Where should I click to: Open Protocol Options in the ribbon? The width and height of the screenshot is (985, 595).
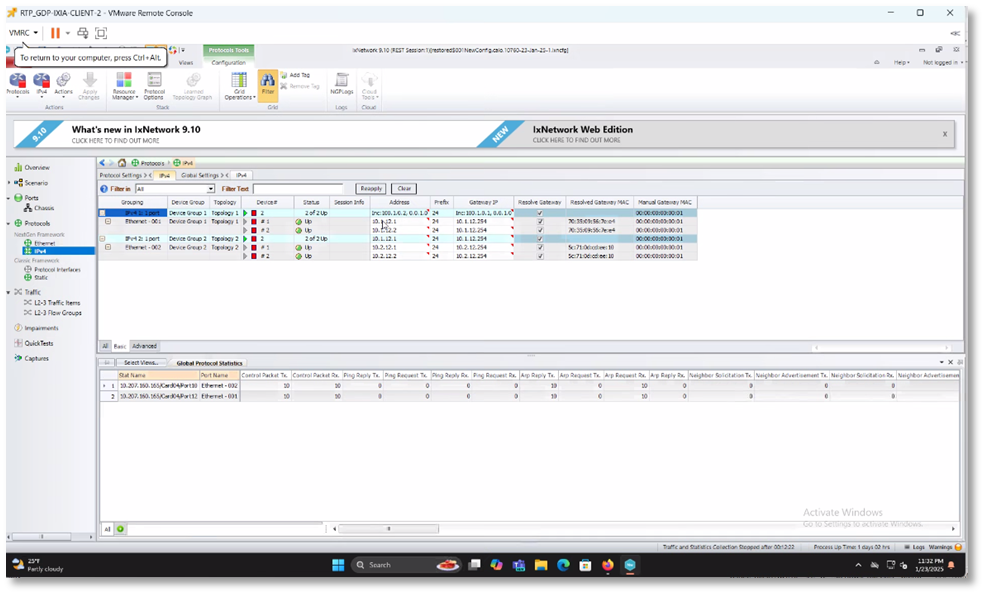click(154, 85)
